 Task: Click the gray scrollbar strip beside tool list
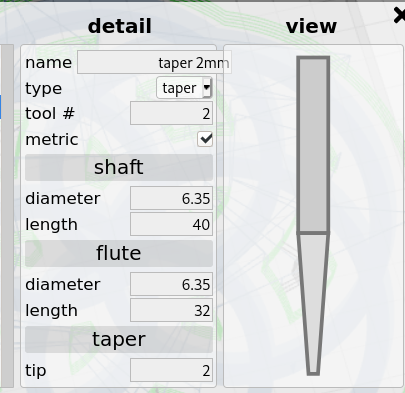coord(7,216)
